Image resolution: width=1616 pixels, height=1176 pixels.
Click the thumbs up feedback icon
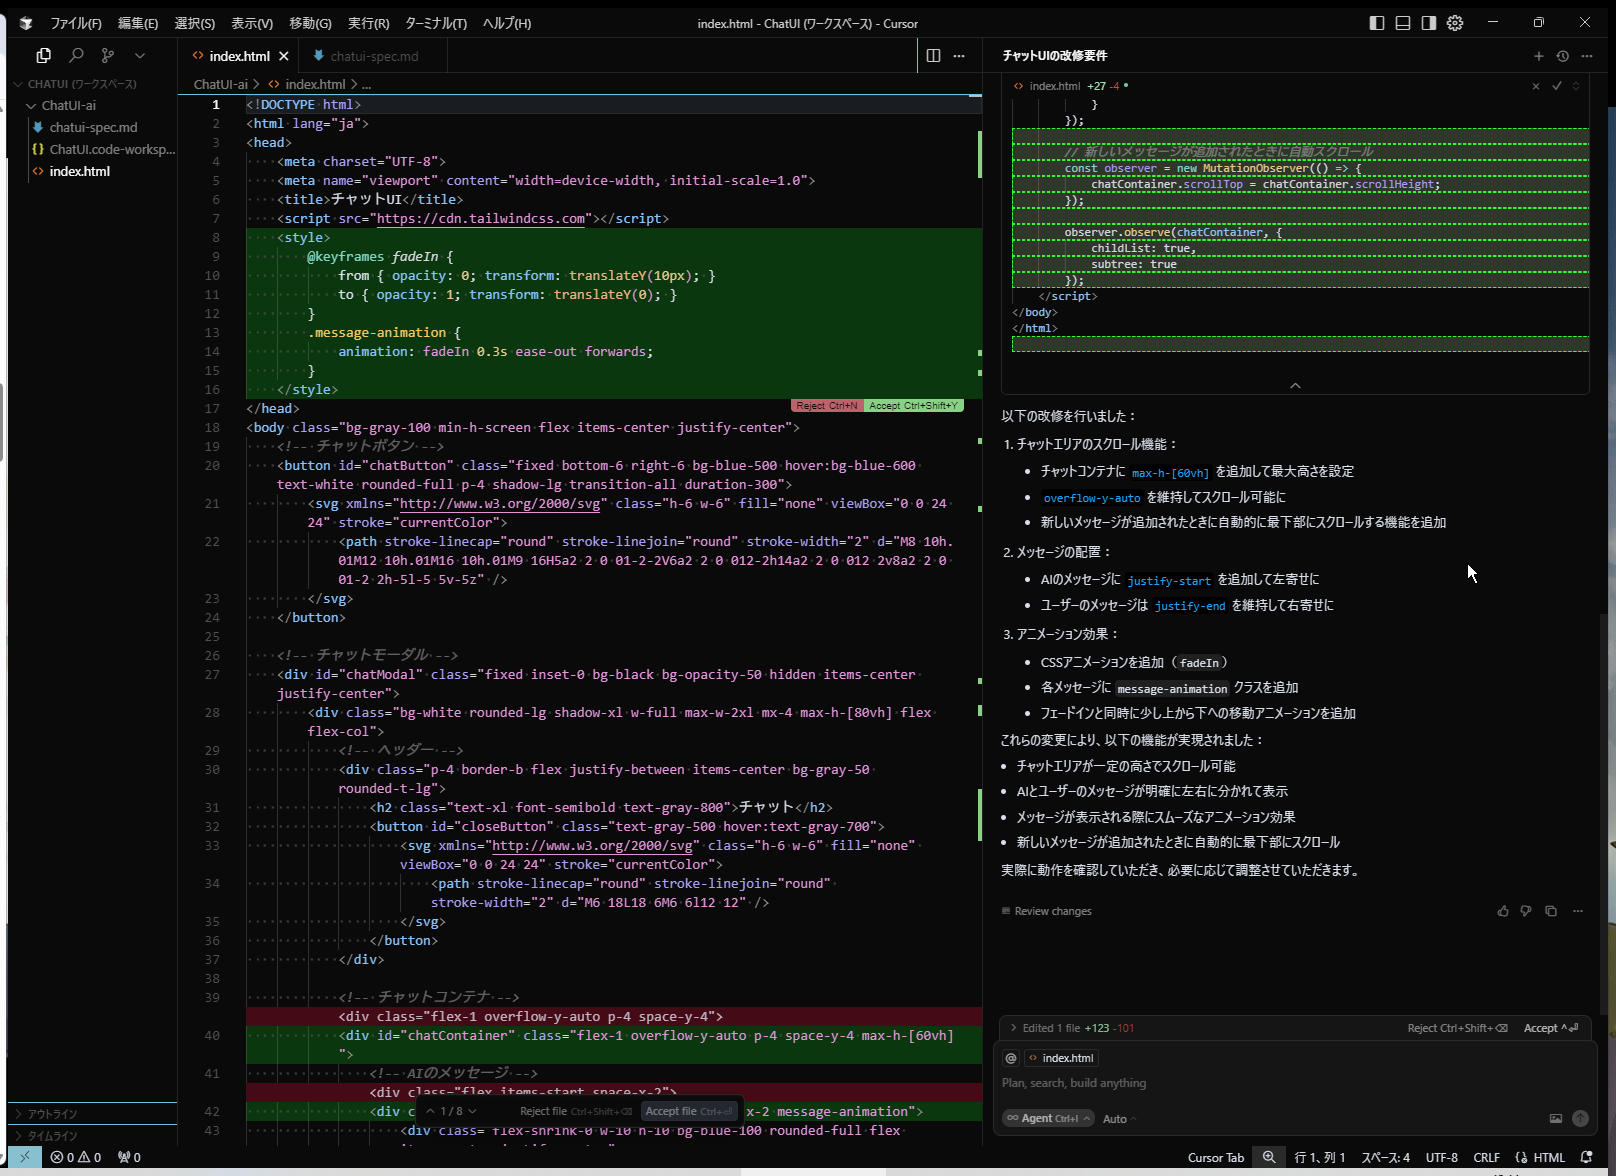[x=1502, y=911]
